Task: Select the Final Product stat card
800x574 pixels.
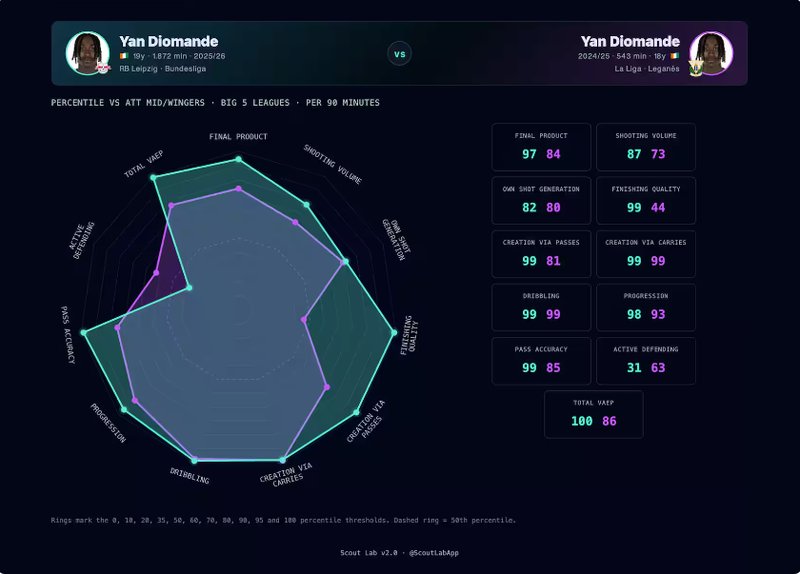Action: (x=539, y=146)
